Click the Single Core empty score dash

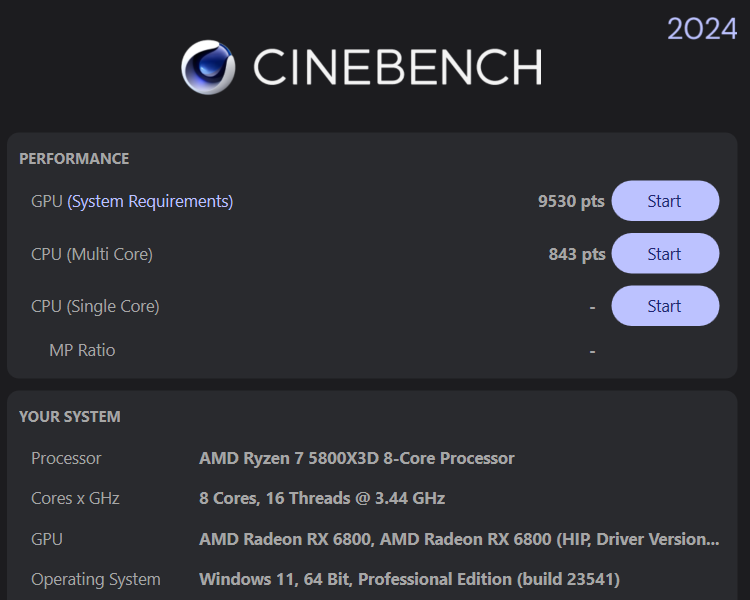tap(592, 307)
